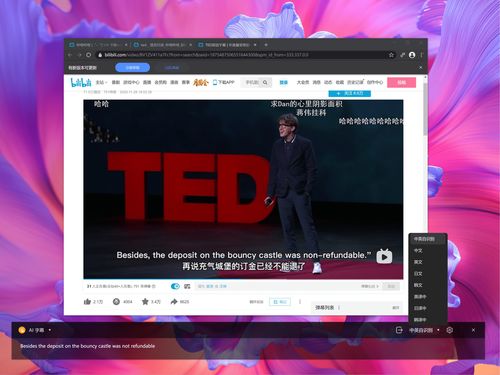Viewport: 500px width, 375px height.
Task: Dismiss the update notification bar
Action: click(x=421, y=68)
